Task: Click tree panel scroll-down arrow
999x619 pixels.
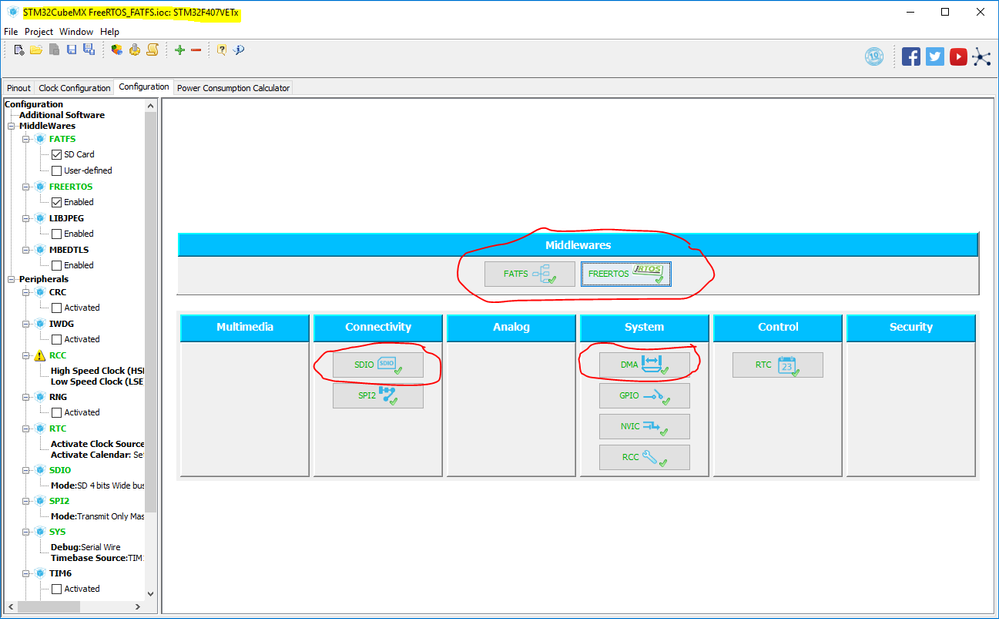Action: click(150, 594)
